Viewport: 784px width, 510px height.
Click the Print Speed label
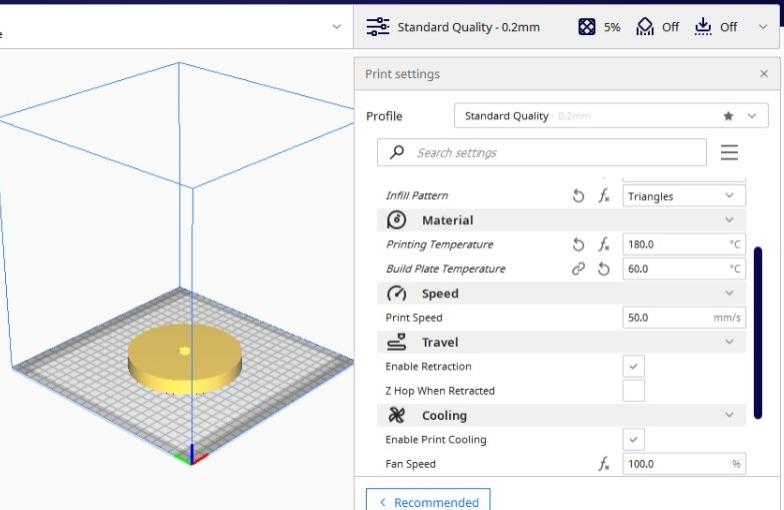tap(414, 318)
